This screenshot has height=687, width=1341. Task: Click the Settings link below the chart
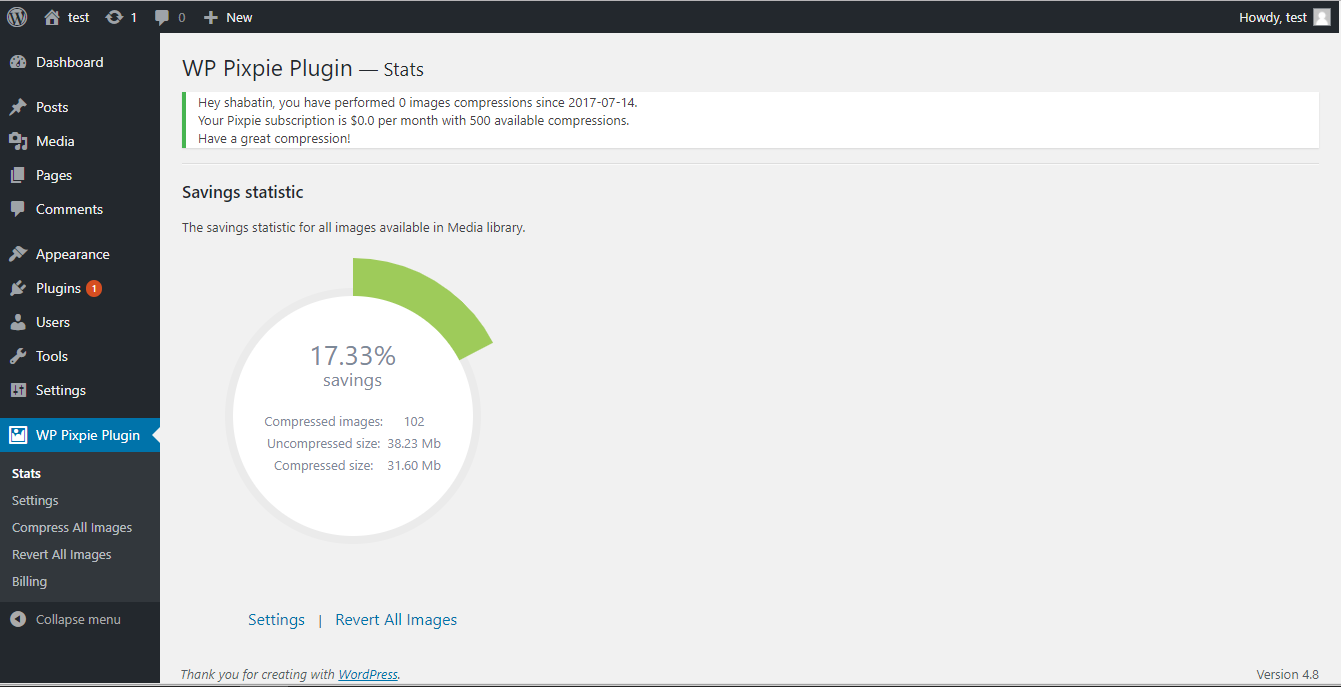point(276,620)
